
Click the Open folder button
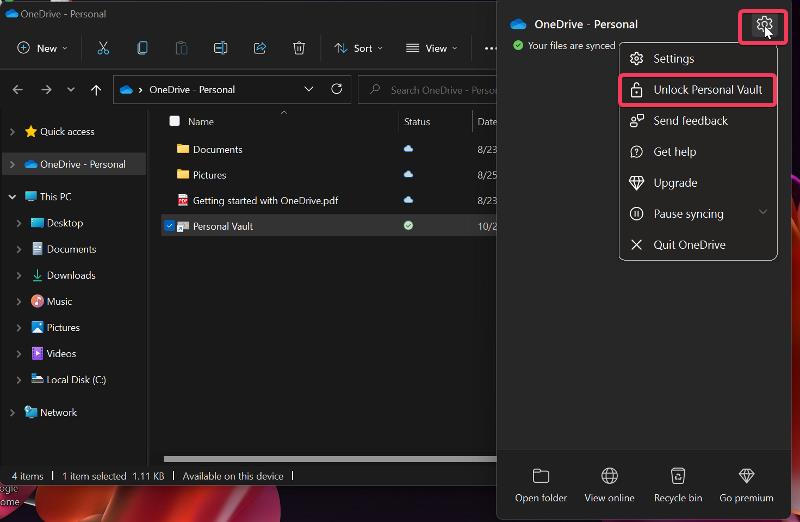(x=541, y=484)
